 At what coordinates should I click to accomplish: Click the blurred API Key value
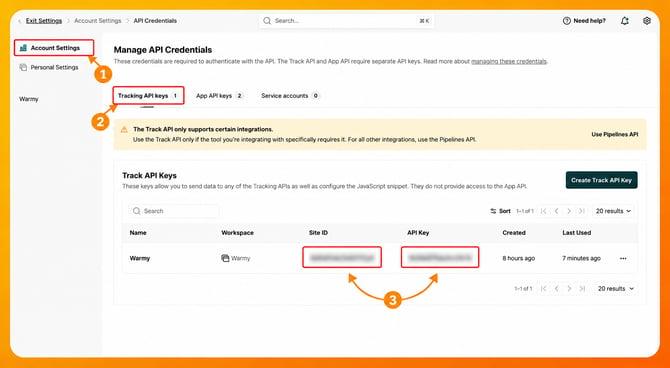(440, 257)
